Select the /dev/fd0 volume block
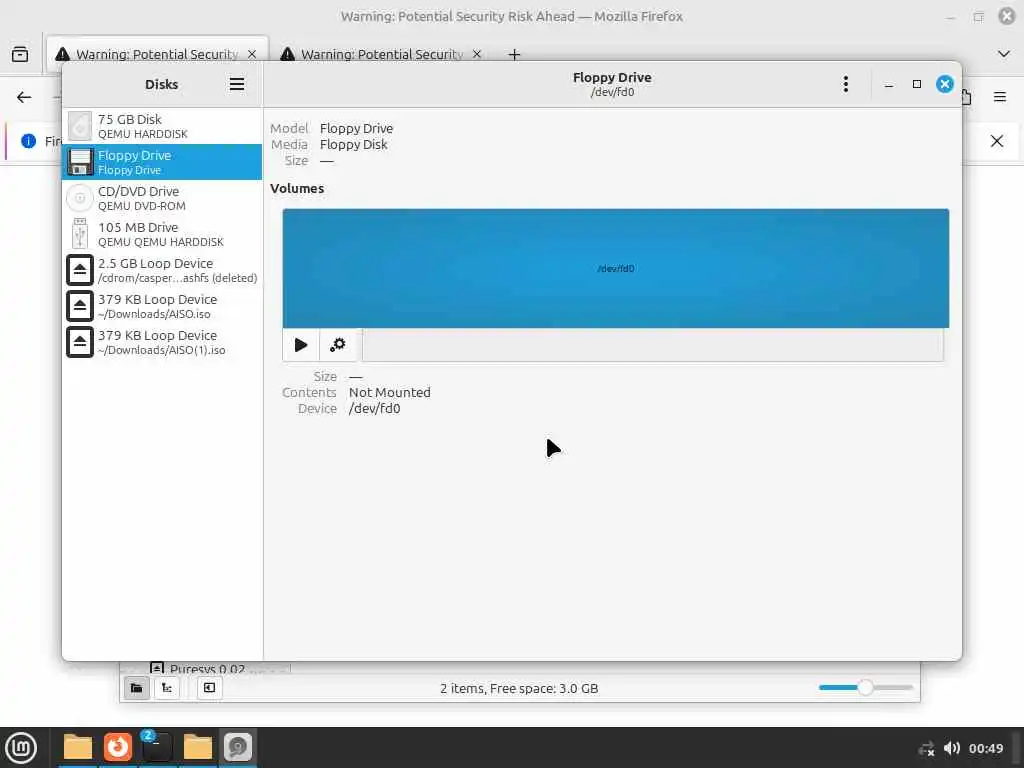This screenshot has width=1024, height=768. pyautogui.click(x=615, y=268)
